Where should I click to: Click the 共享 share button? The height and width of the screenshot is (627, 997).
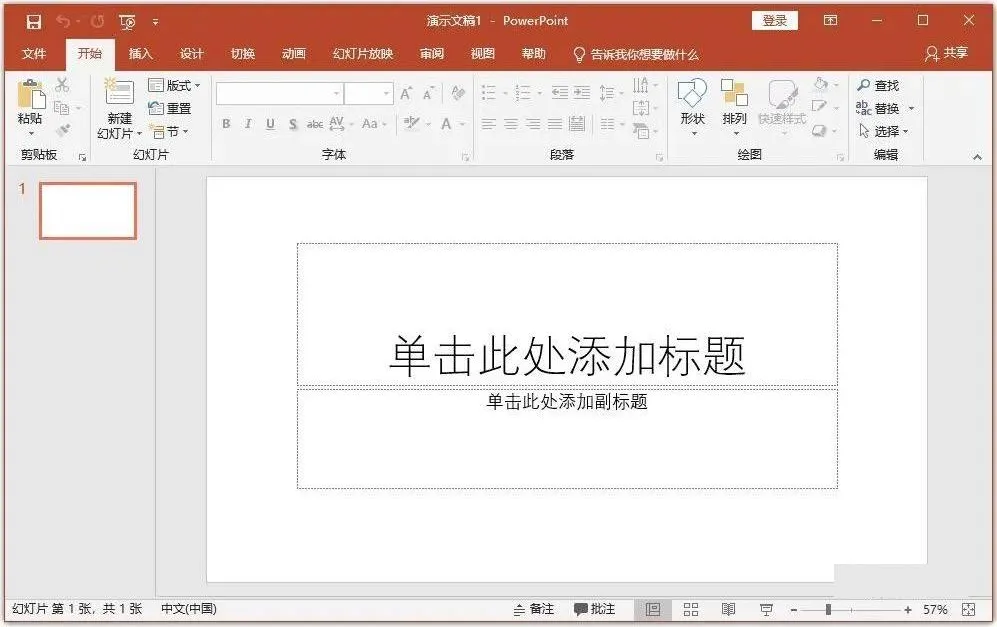click(946, 53)
